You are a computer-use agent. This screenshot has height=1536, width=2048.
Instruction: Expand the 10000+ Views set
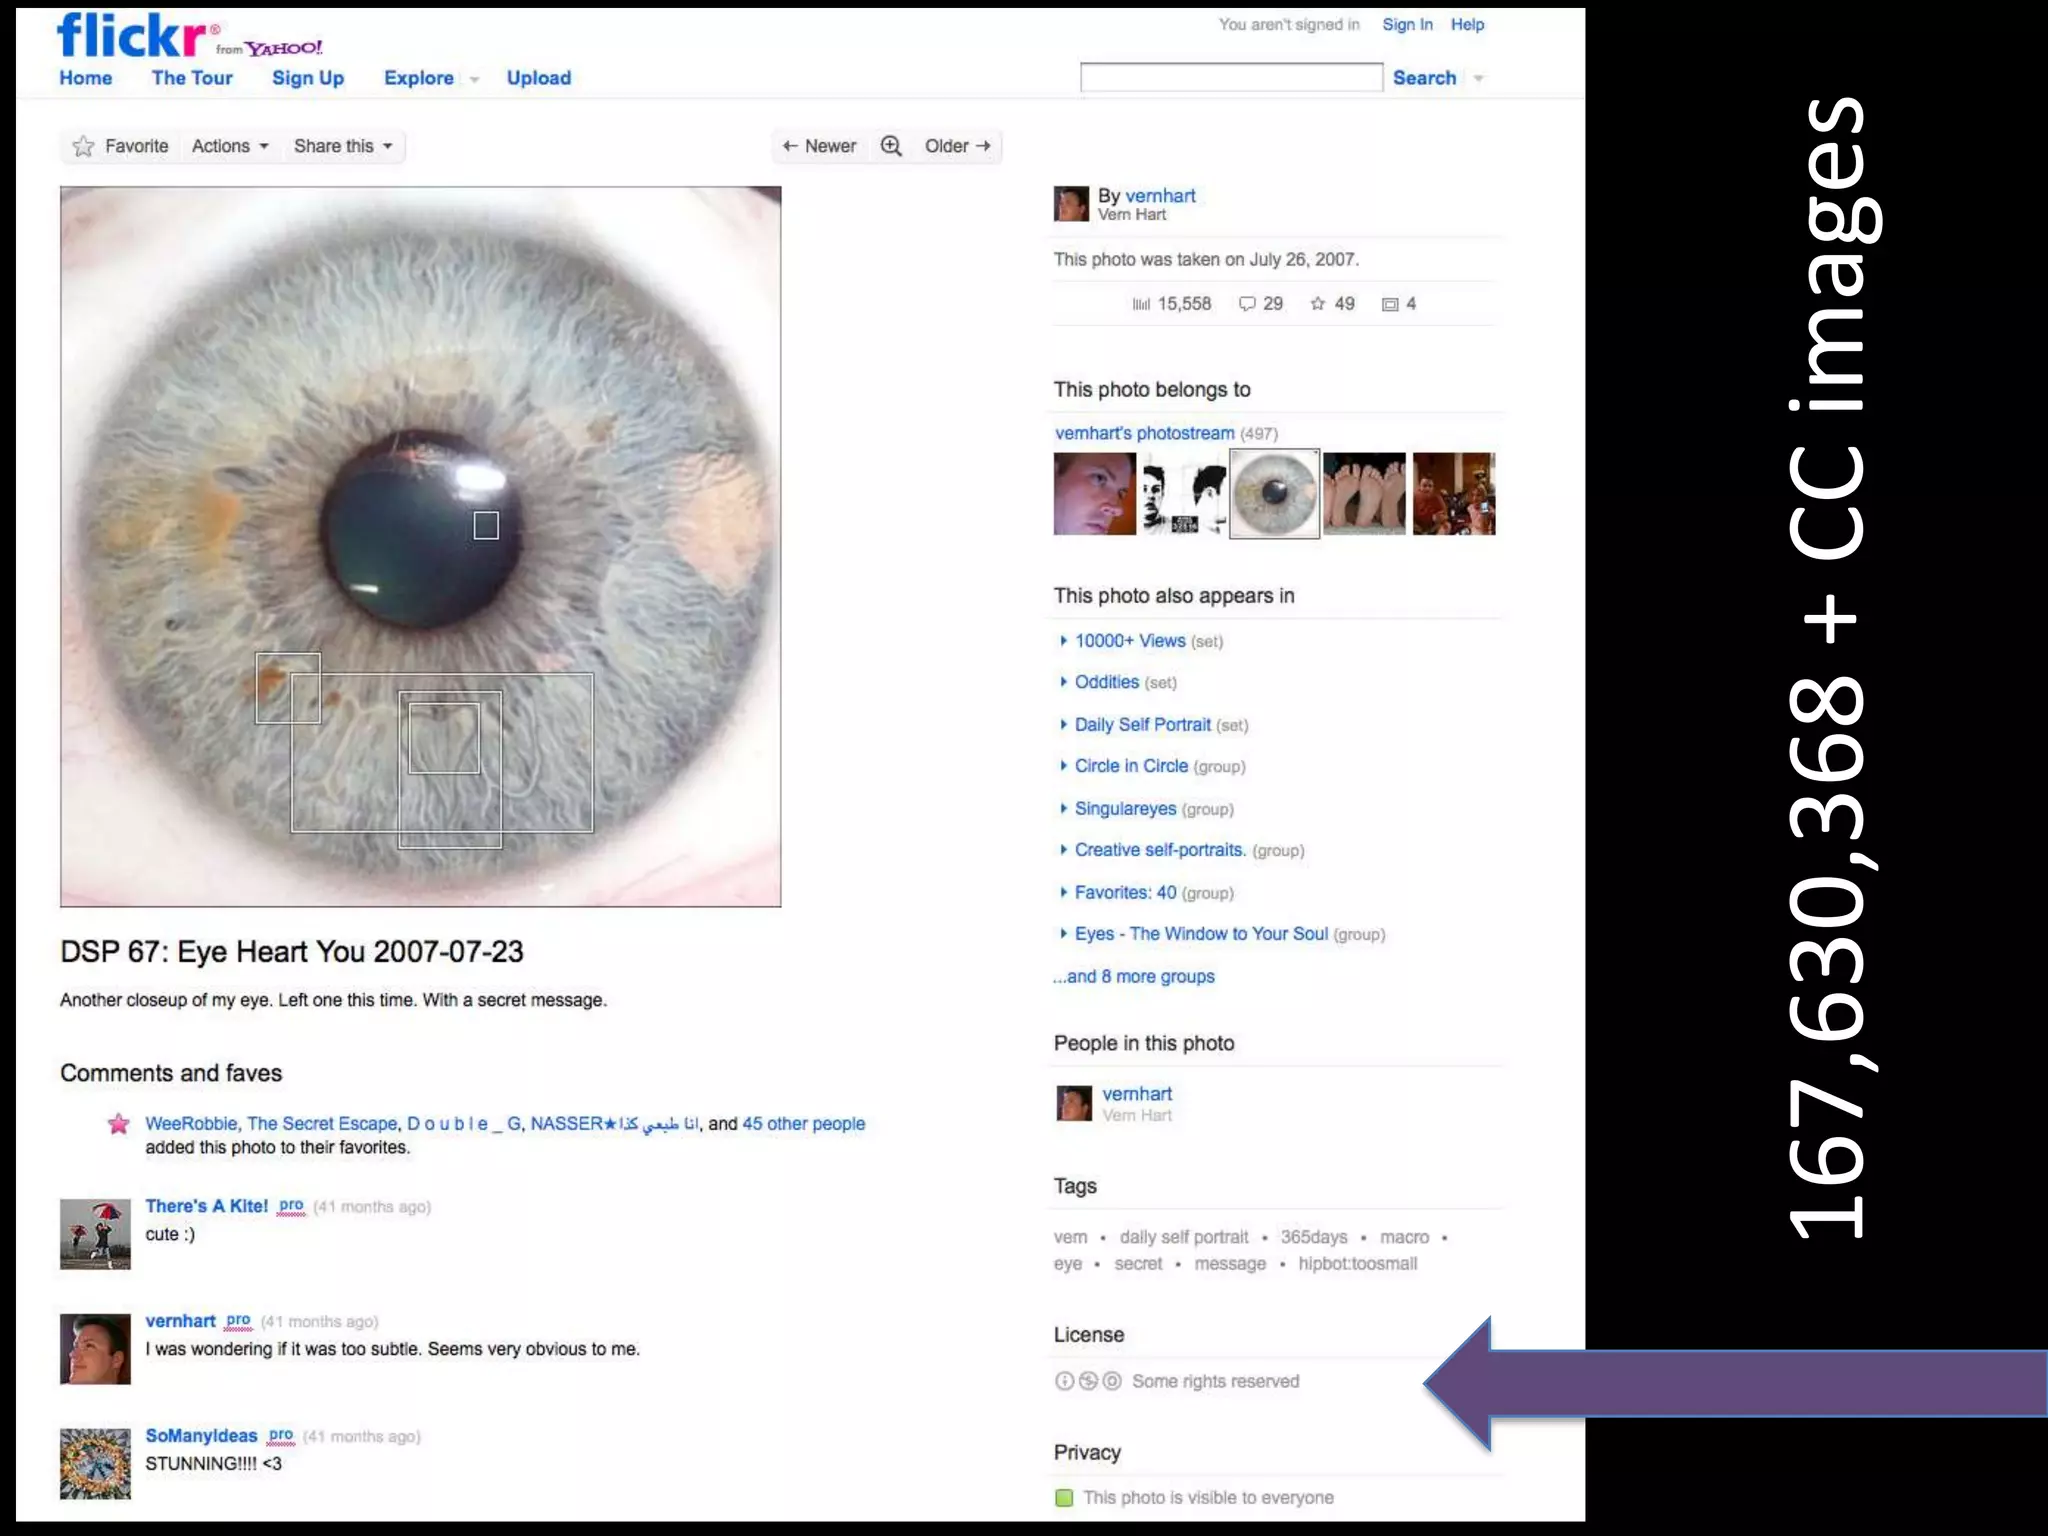click(x=1063, y=641)
